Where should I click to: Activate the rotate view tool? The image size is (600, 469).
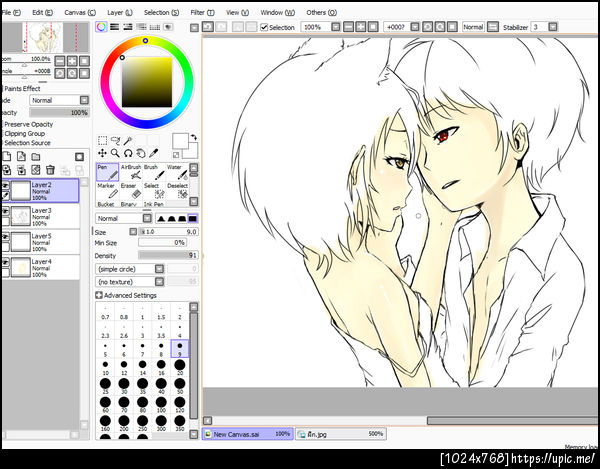point(128,153)
